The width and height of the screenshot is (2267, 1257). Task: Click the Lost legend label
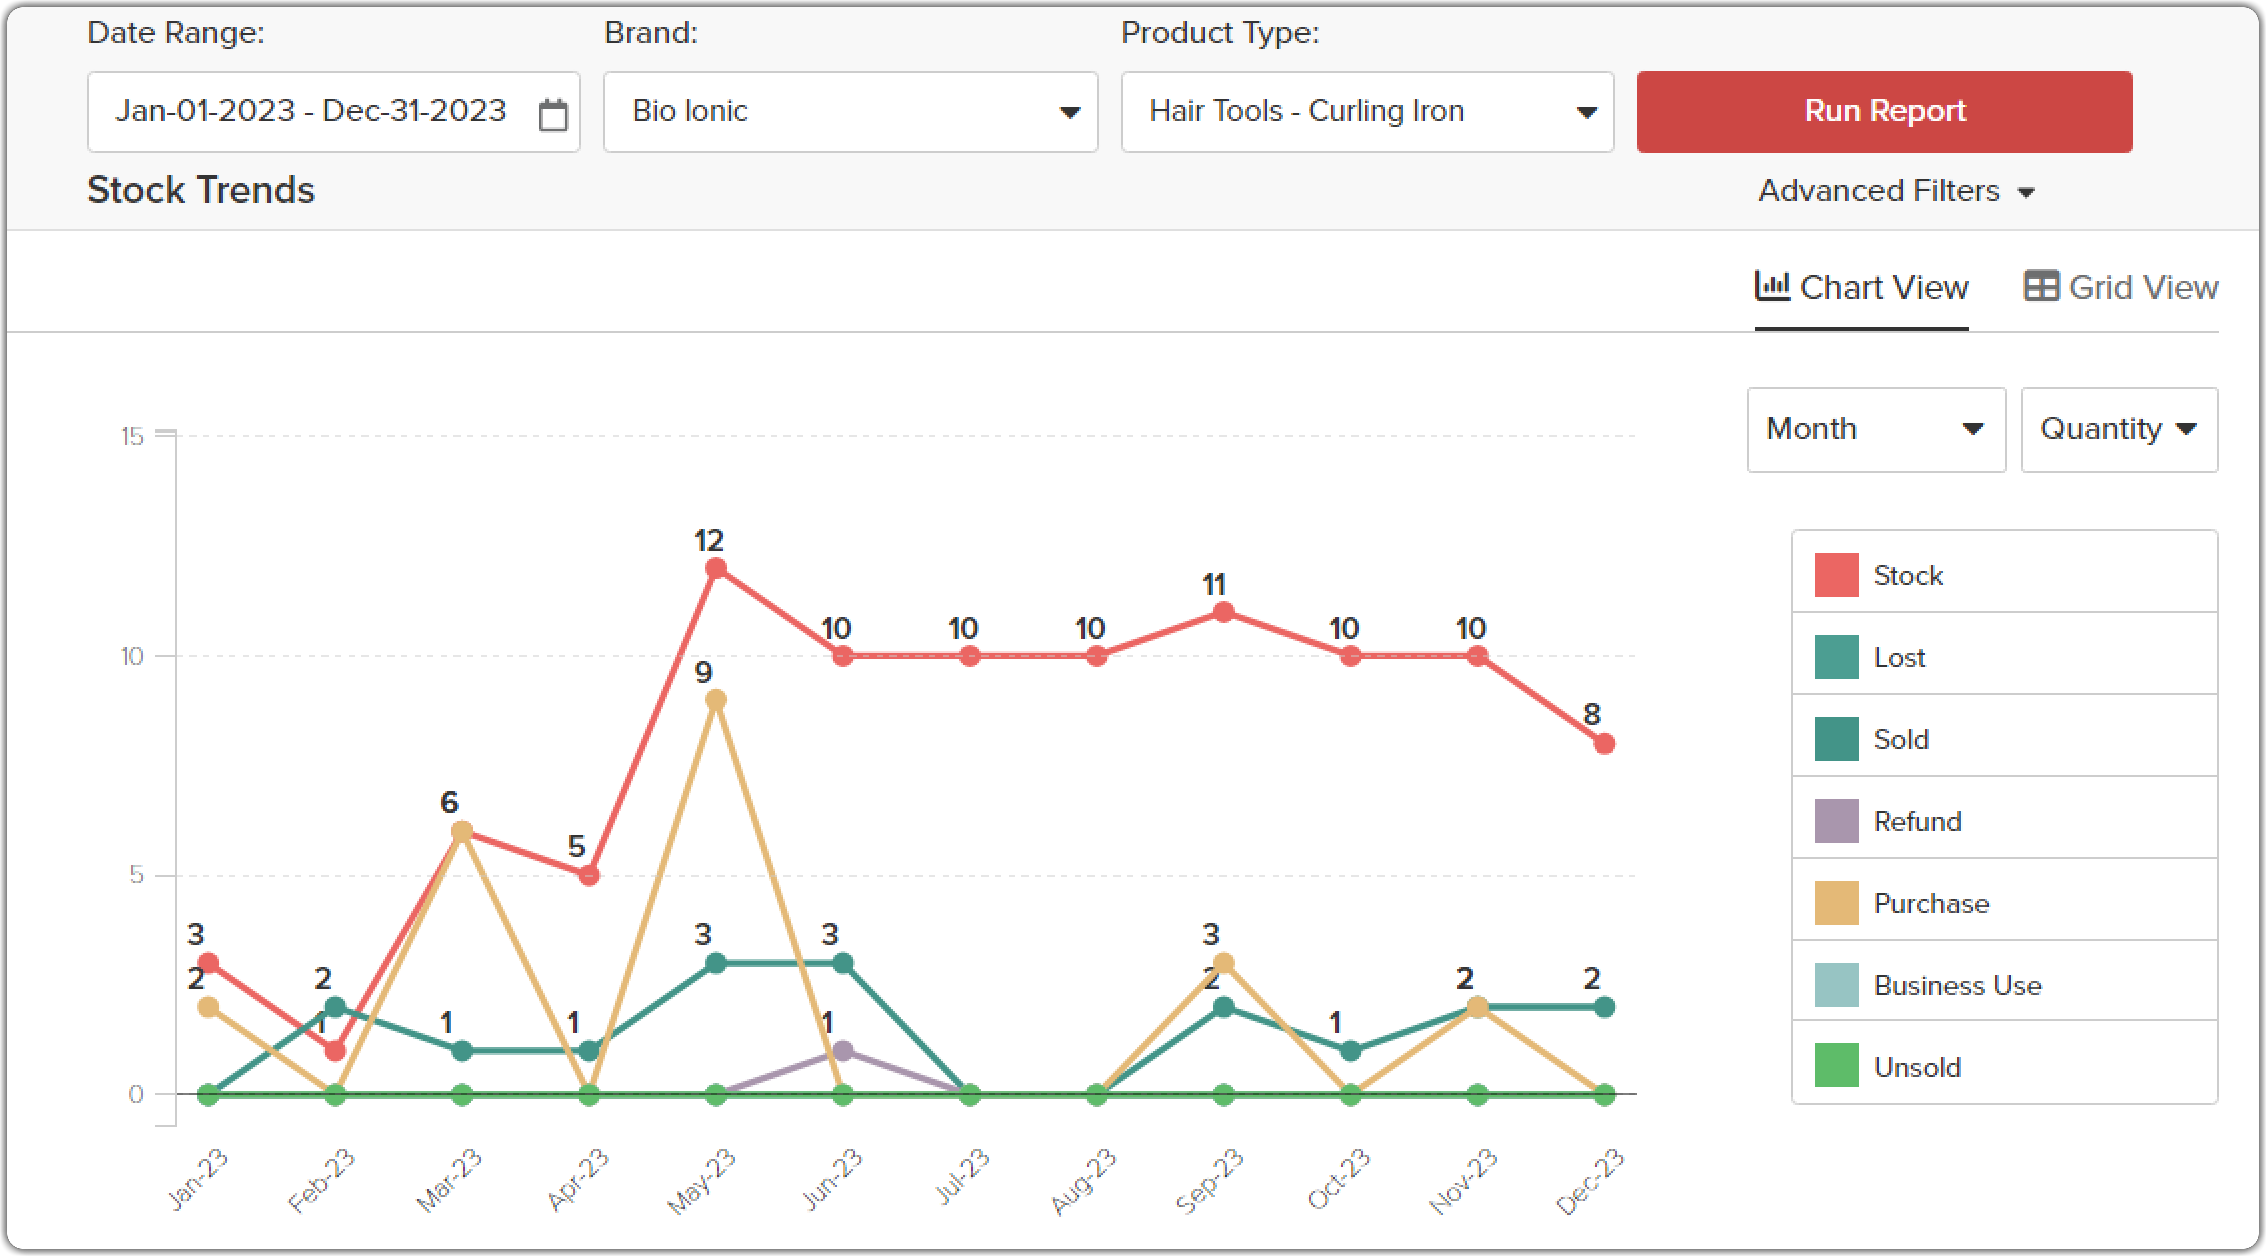click(1899, 658)
